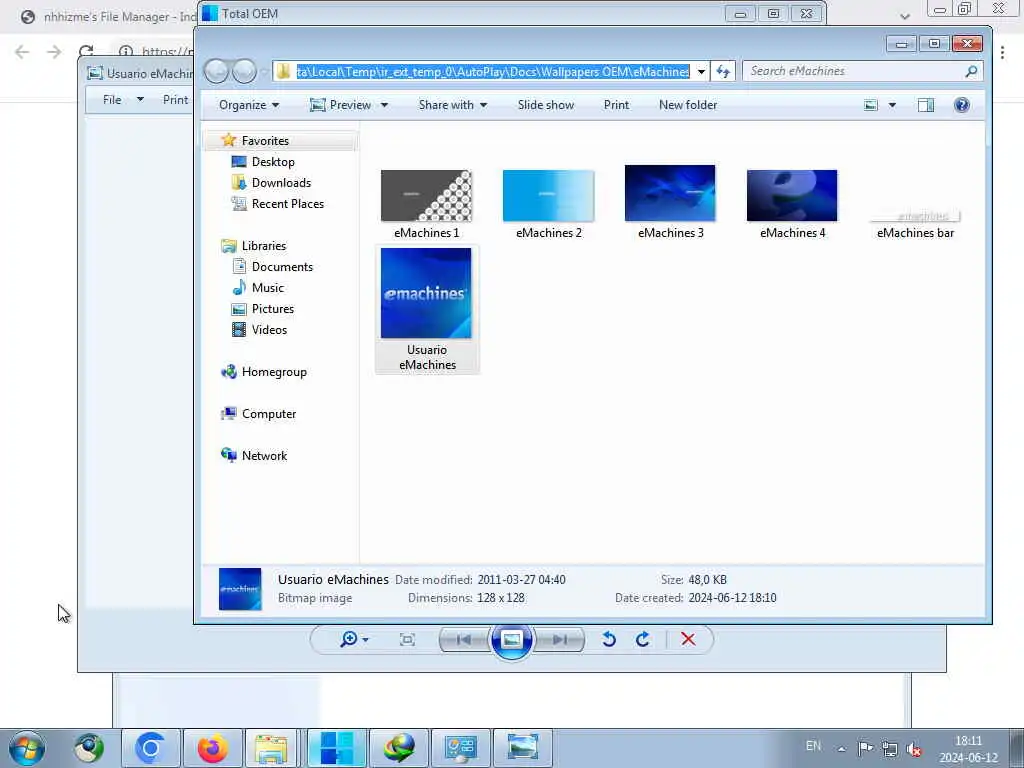The width and height of the screenshot is (1024, 768).
Task: Click browser Forward arrow
Action: click(x=54, y=52)
